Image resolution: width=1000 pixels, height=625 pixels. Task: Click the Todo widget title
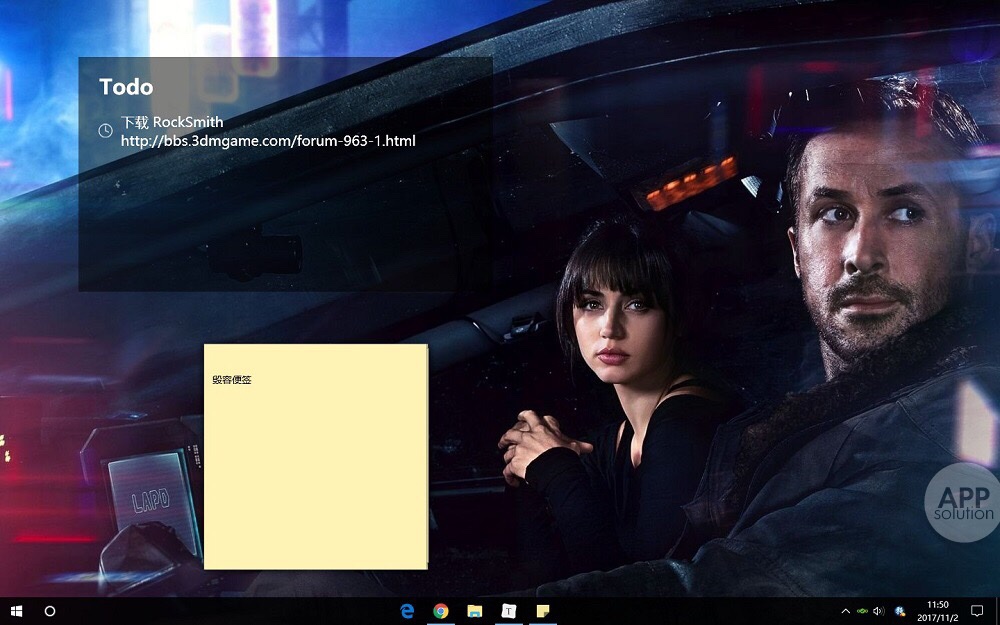[126, 87]
